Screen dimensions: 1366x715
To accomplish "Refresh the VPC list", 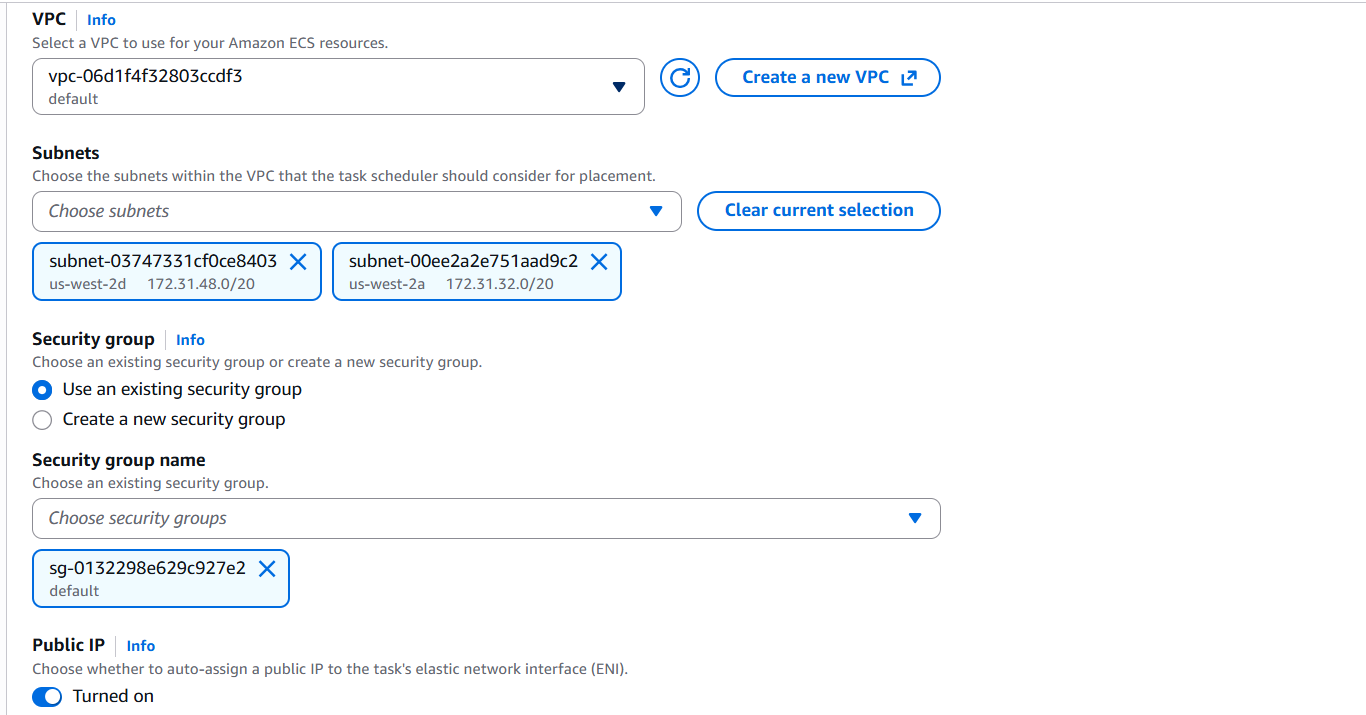I will [x=679, y=77].
